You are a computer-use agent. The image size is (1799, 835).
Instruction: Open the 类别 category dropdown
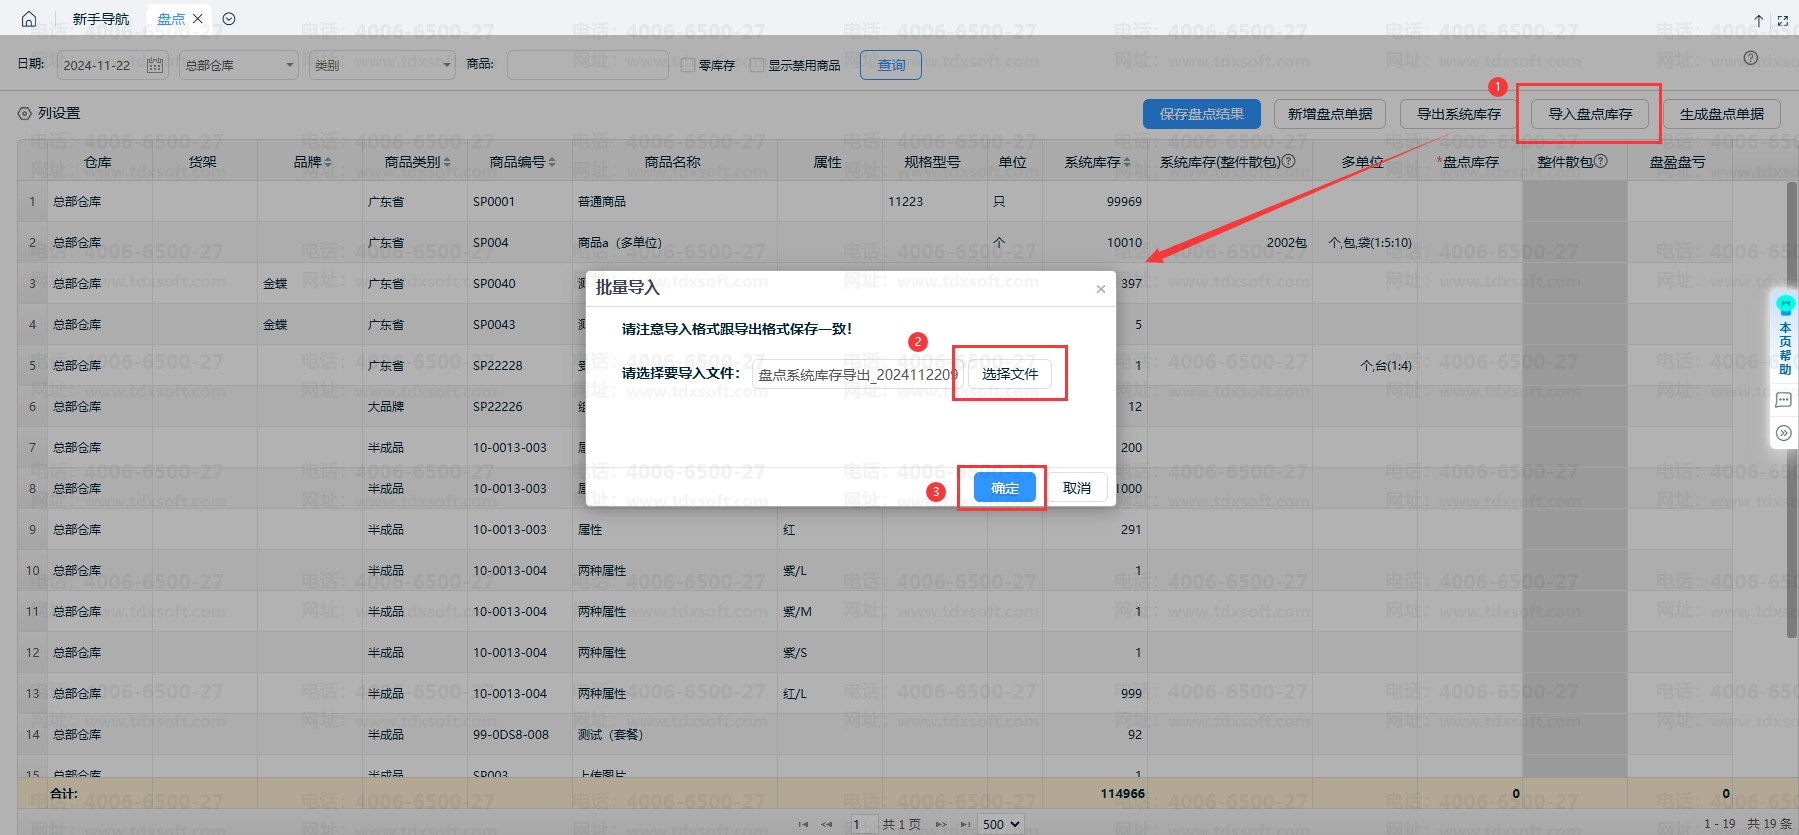click(381, 65)
